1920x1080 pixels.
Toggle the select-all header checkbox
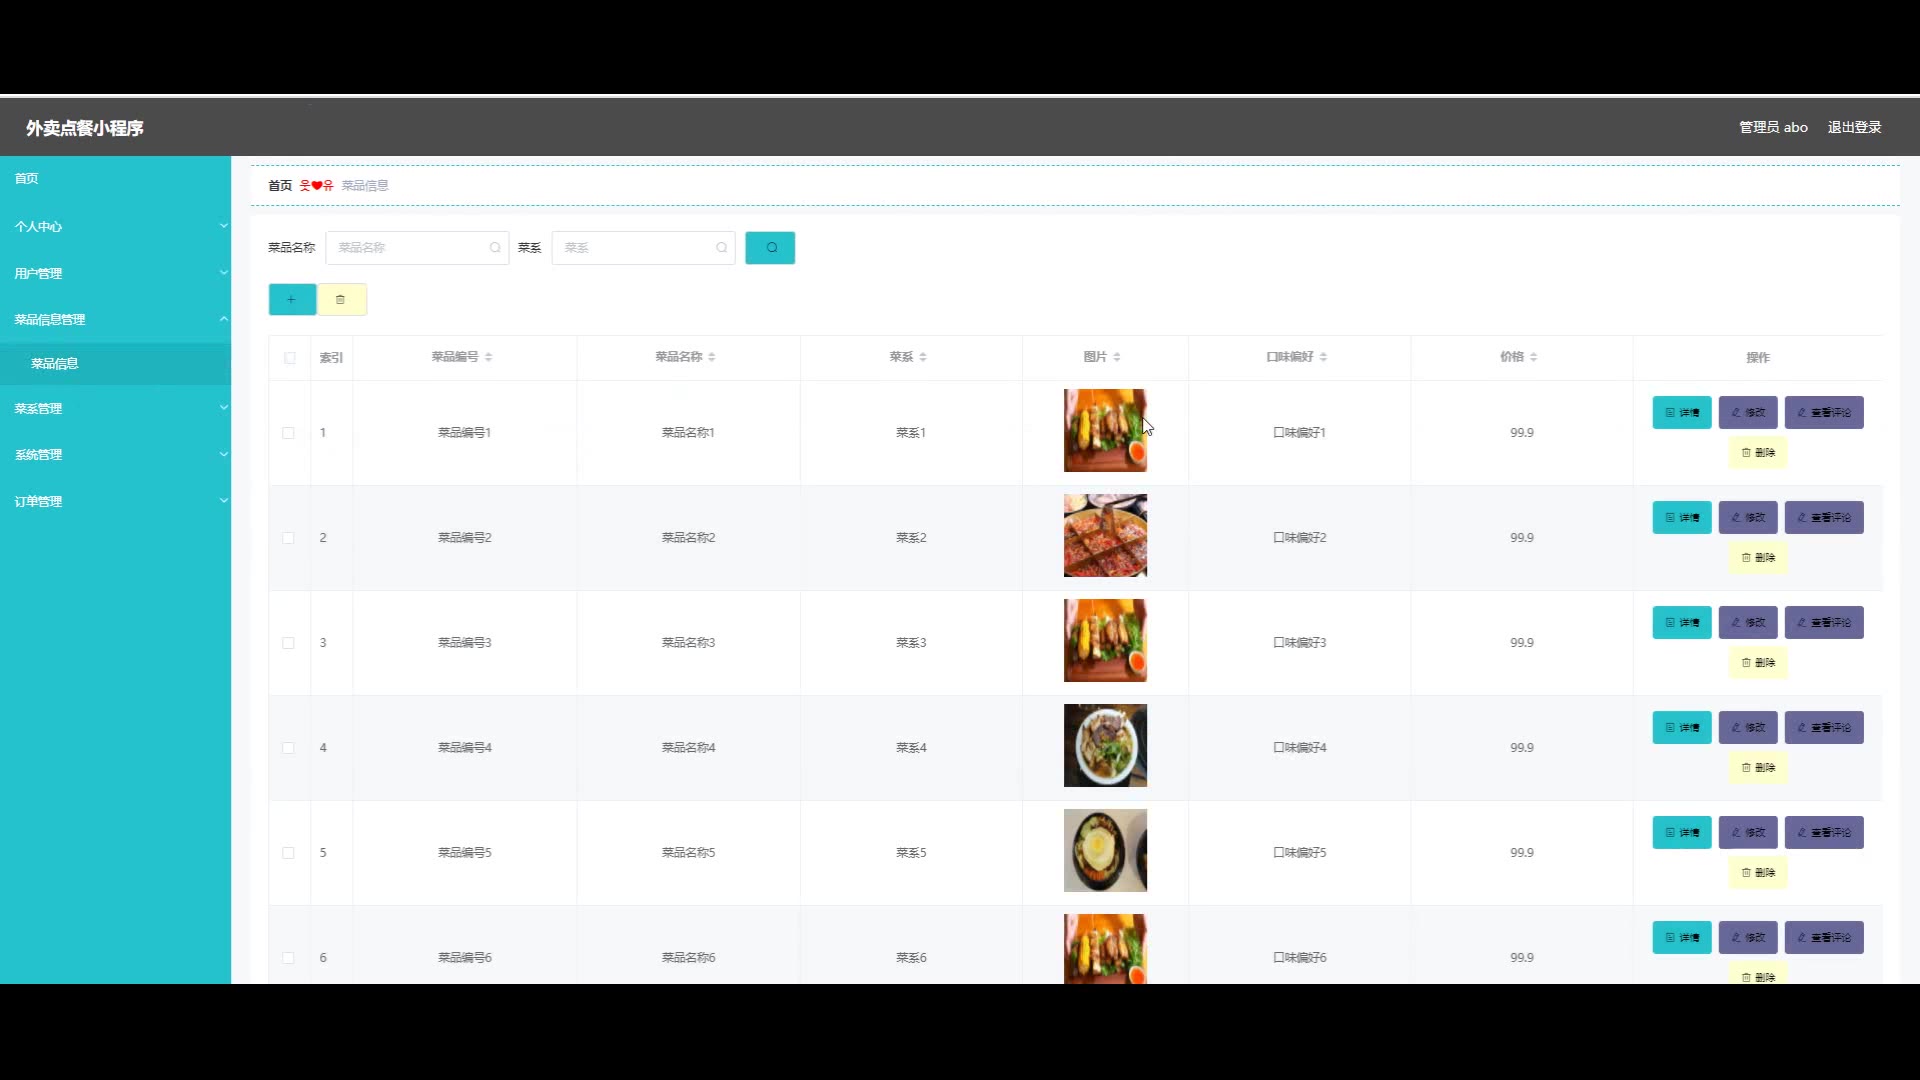[290, 358]
